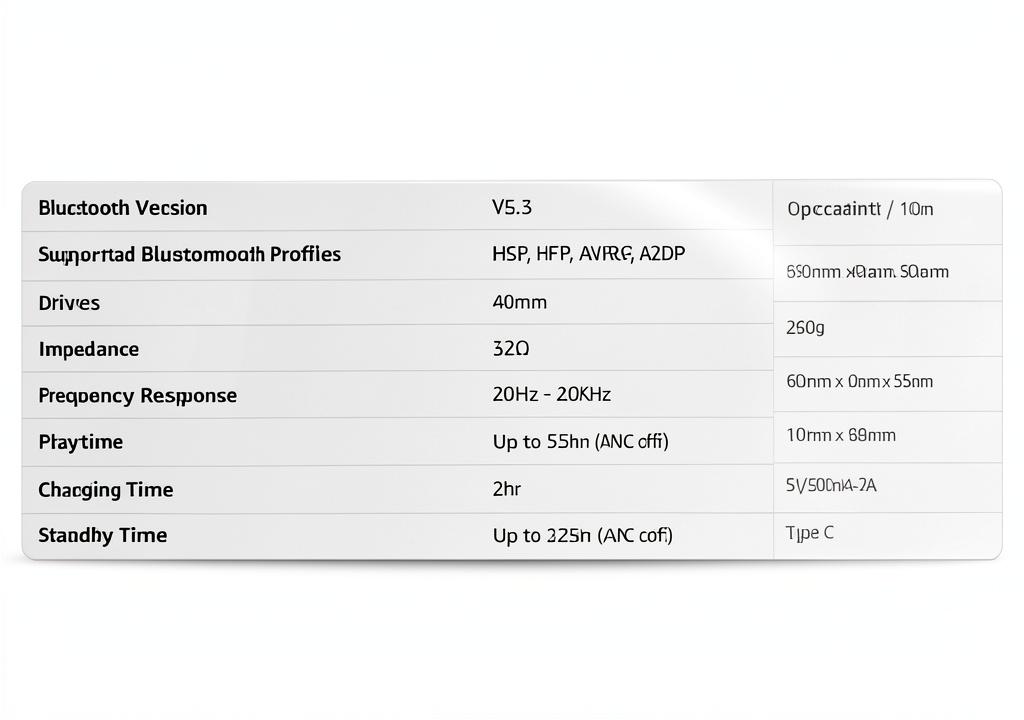Image resolution: width=1024 pixels, height=720 pixels.
Task: Select the "Up to 55hr" playtime value
Action: point(580,441)
